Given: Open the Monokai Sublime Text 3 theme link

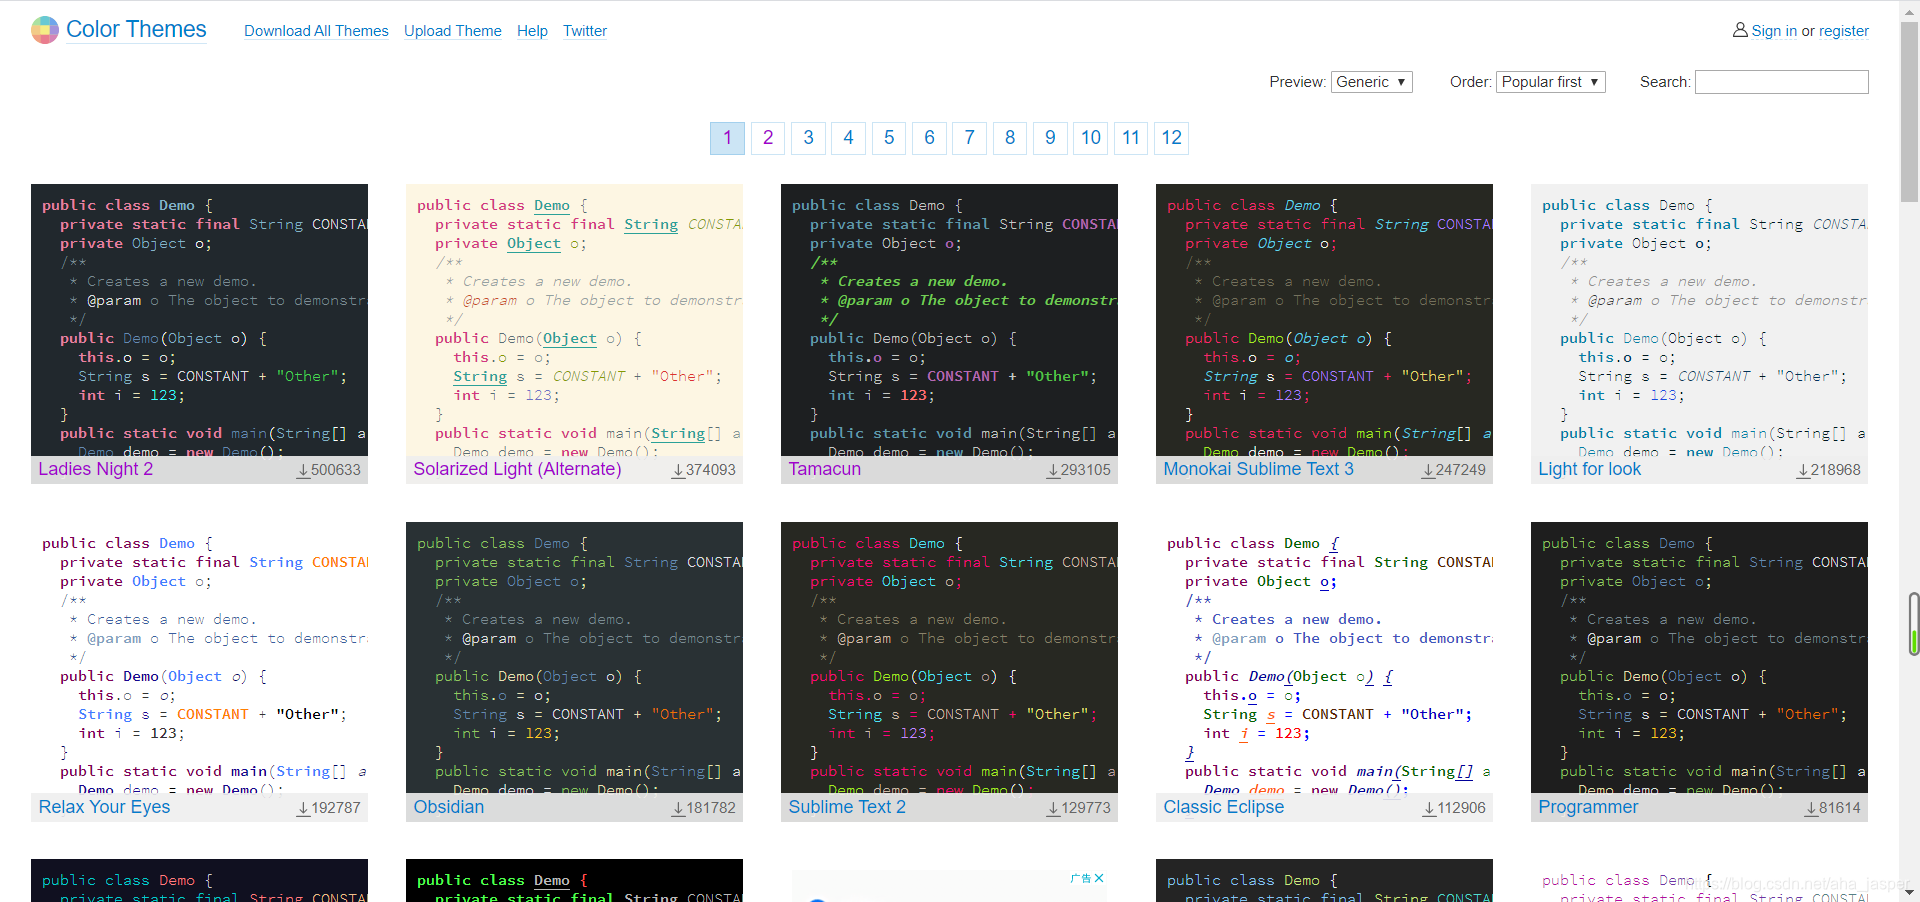Looking at the screenshot, I should point(1258,469).
